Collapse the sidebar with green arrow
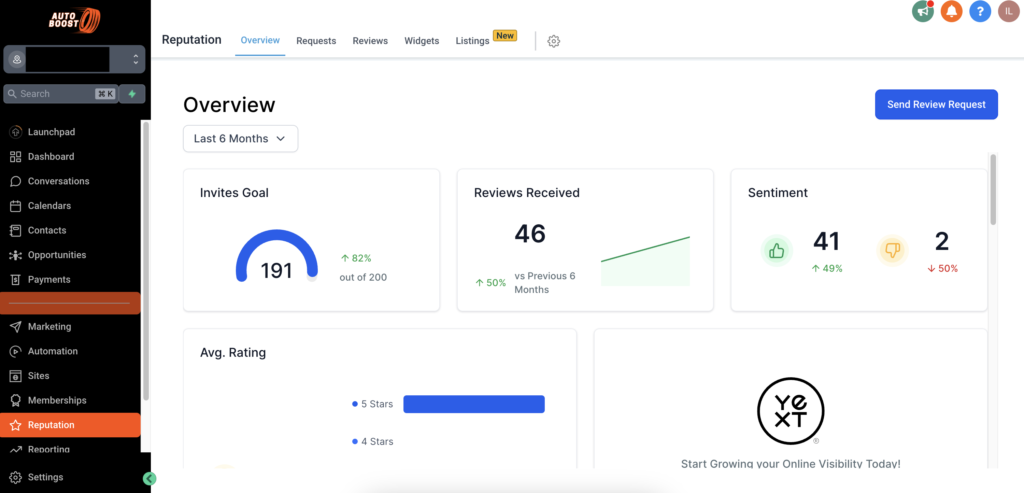 click(x=150, y=479)
